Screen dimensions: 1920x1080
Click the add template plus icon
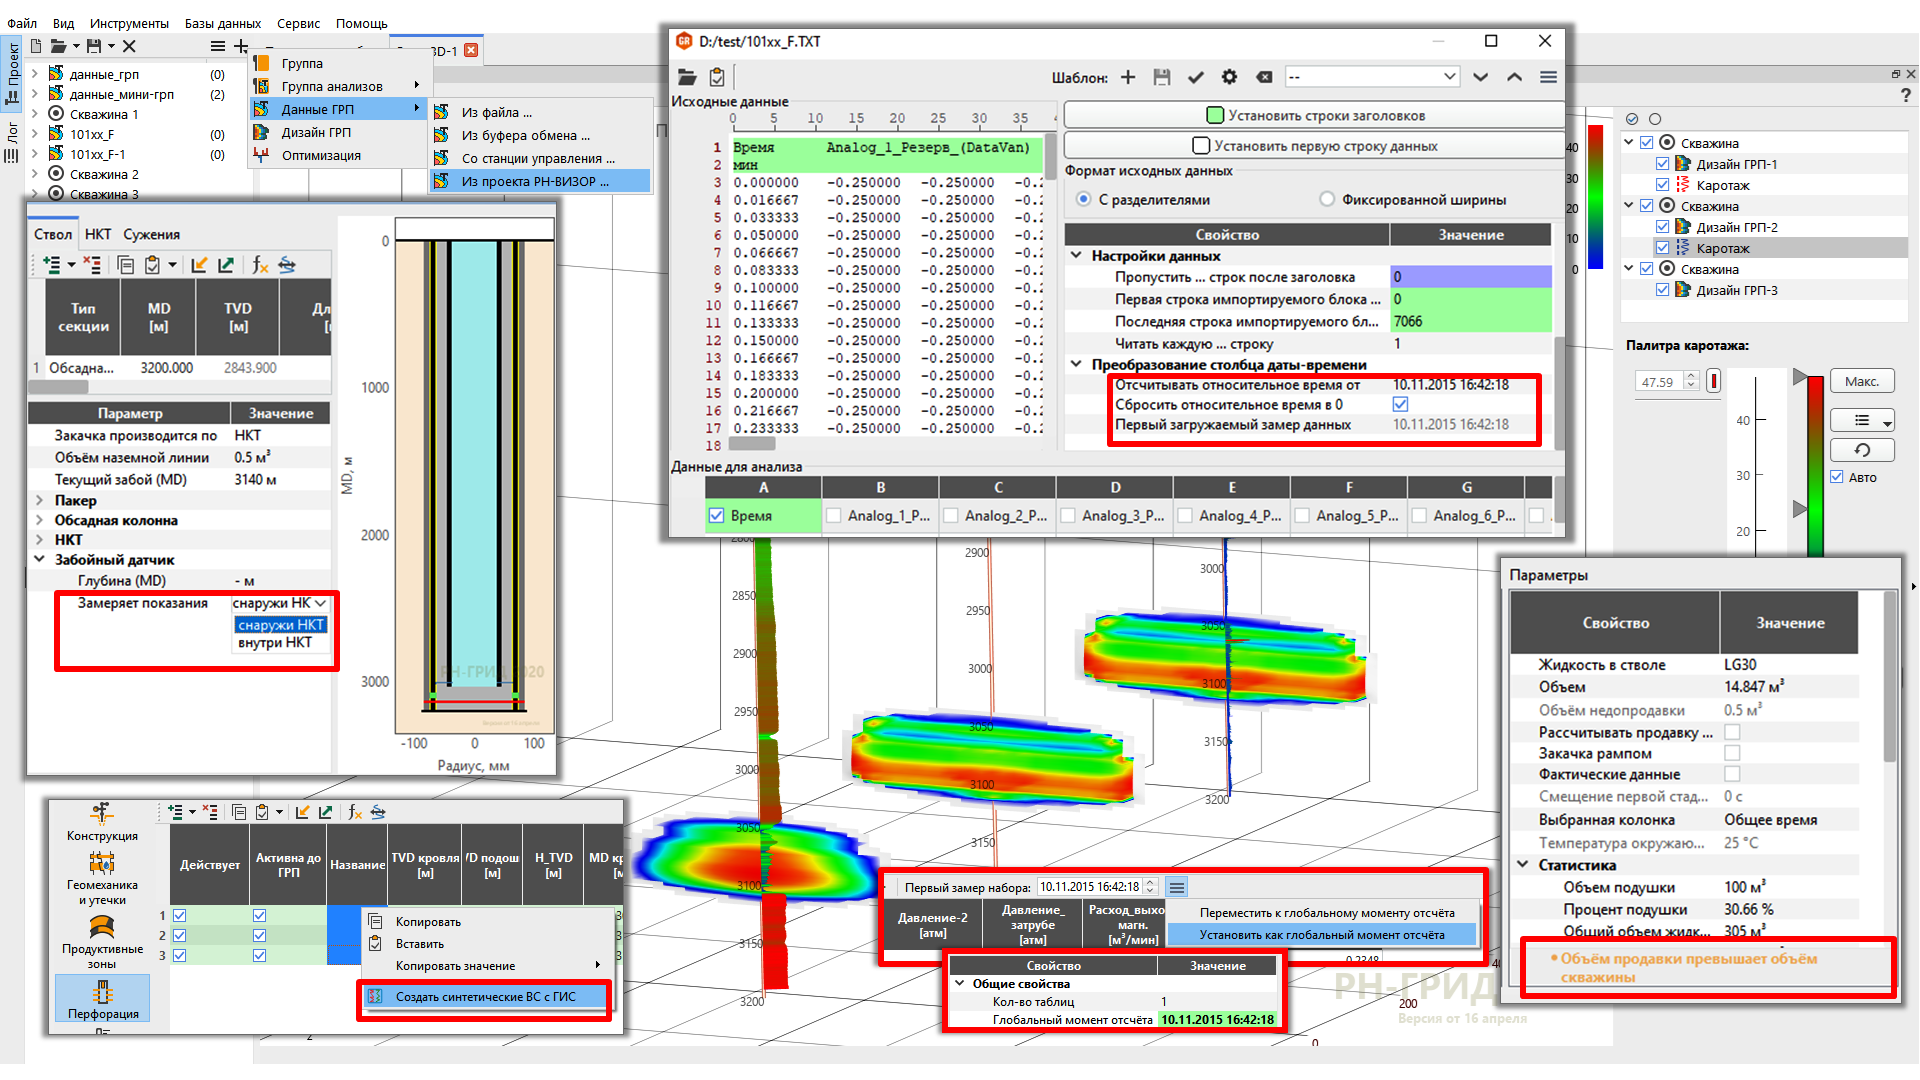[1128, 77]
